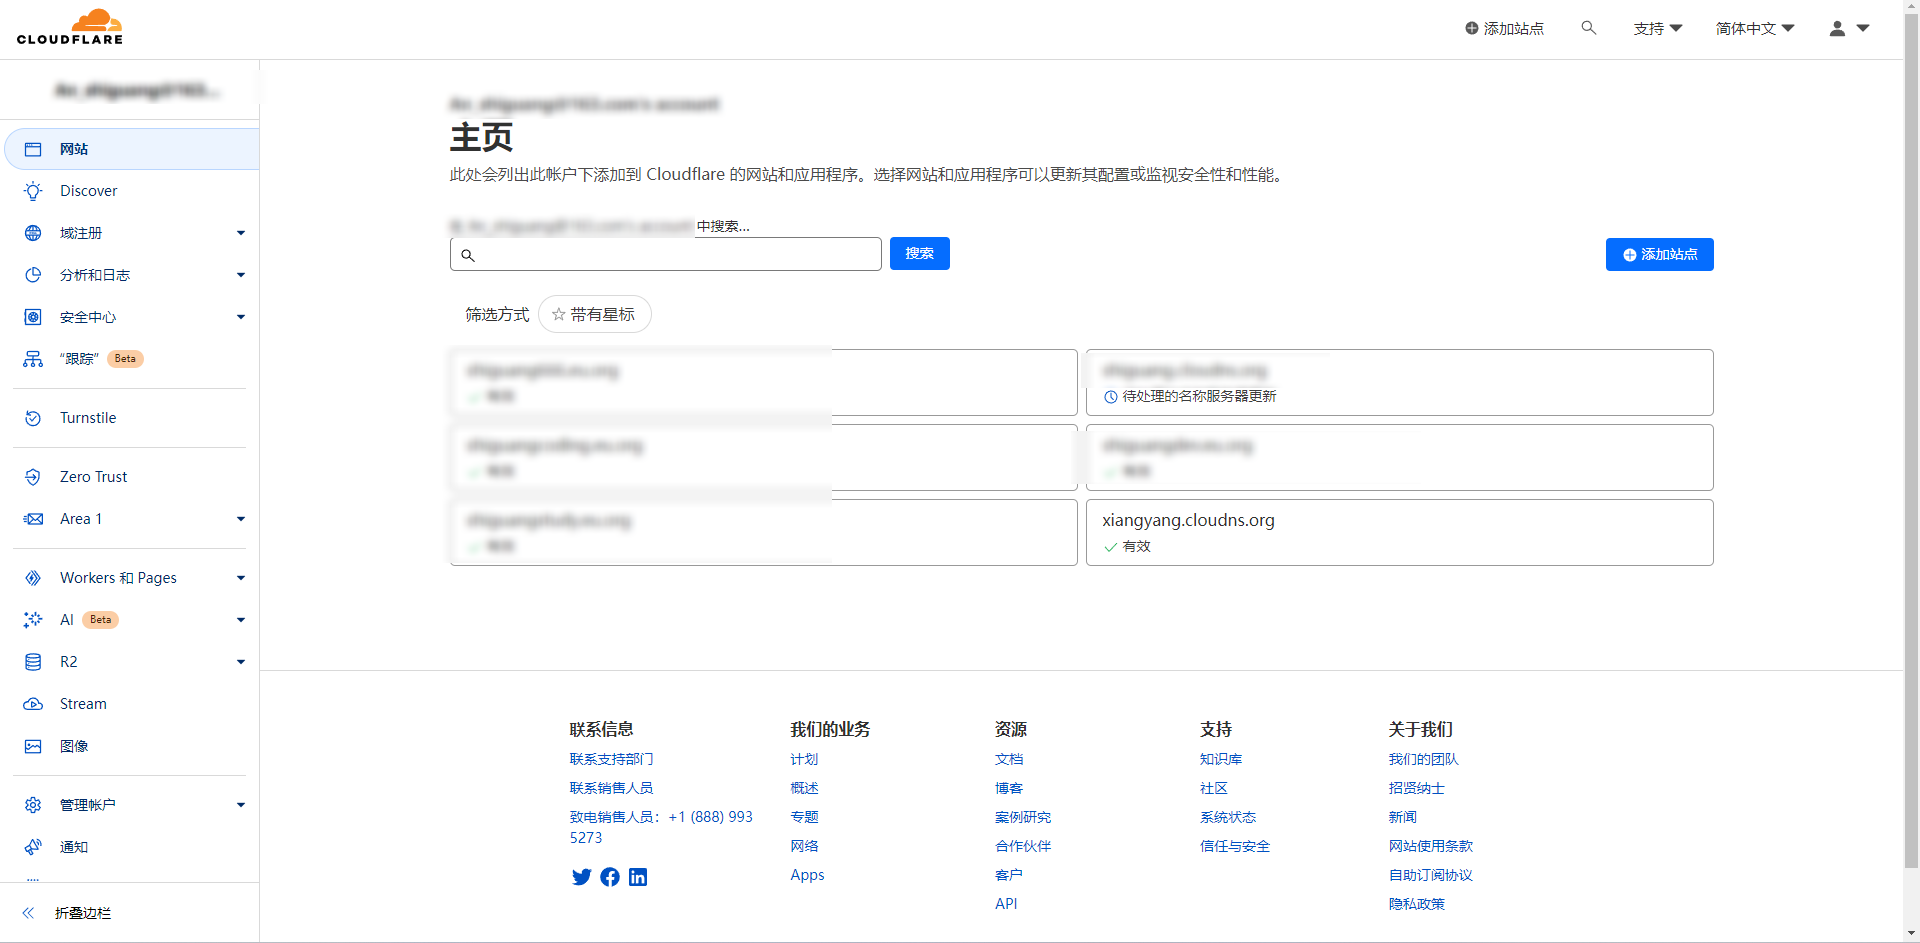Open Cloudflare's LinkedIn page
The height and width of the screenshot is (943, 1920).
(x=638, y=877)
